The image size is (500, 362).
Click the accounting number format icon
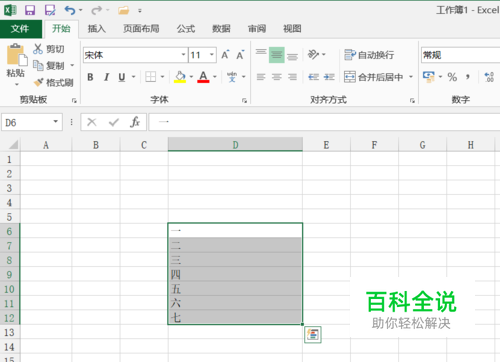(x=429, y=77)
